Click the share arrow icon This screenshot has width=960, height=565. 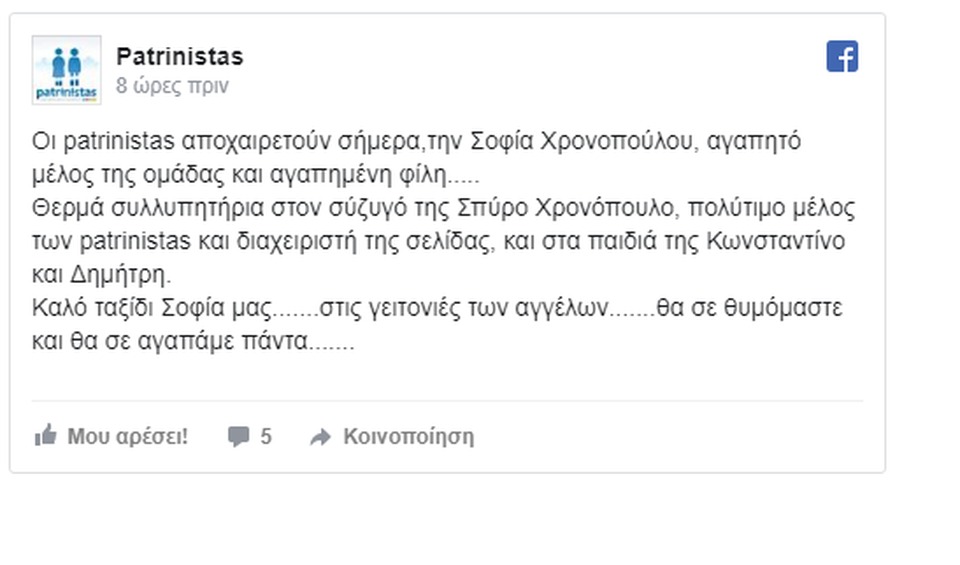[x=320, y=436]
